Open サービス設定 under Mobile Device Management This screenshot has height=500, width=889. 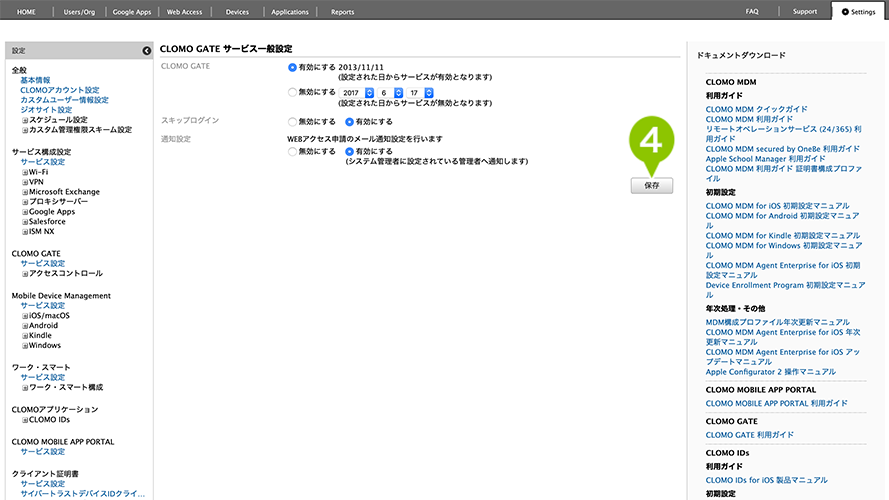click(43, 306)
